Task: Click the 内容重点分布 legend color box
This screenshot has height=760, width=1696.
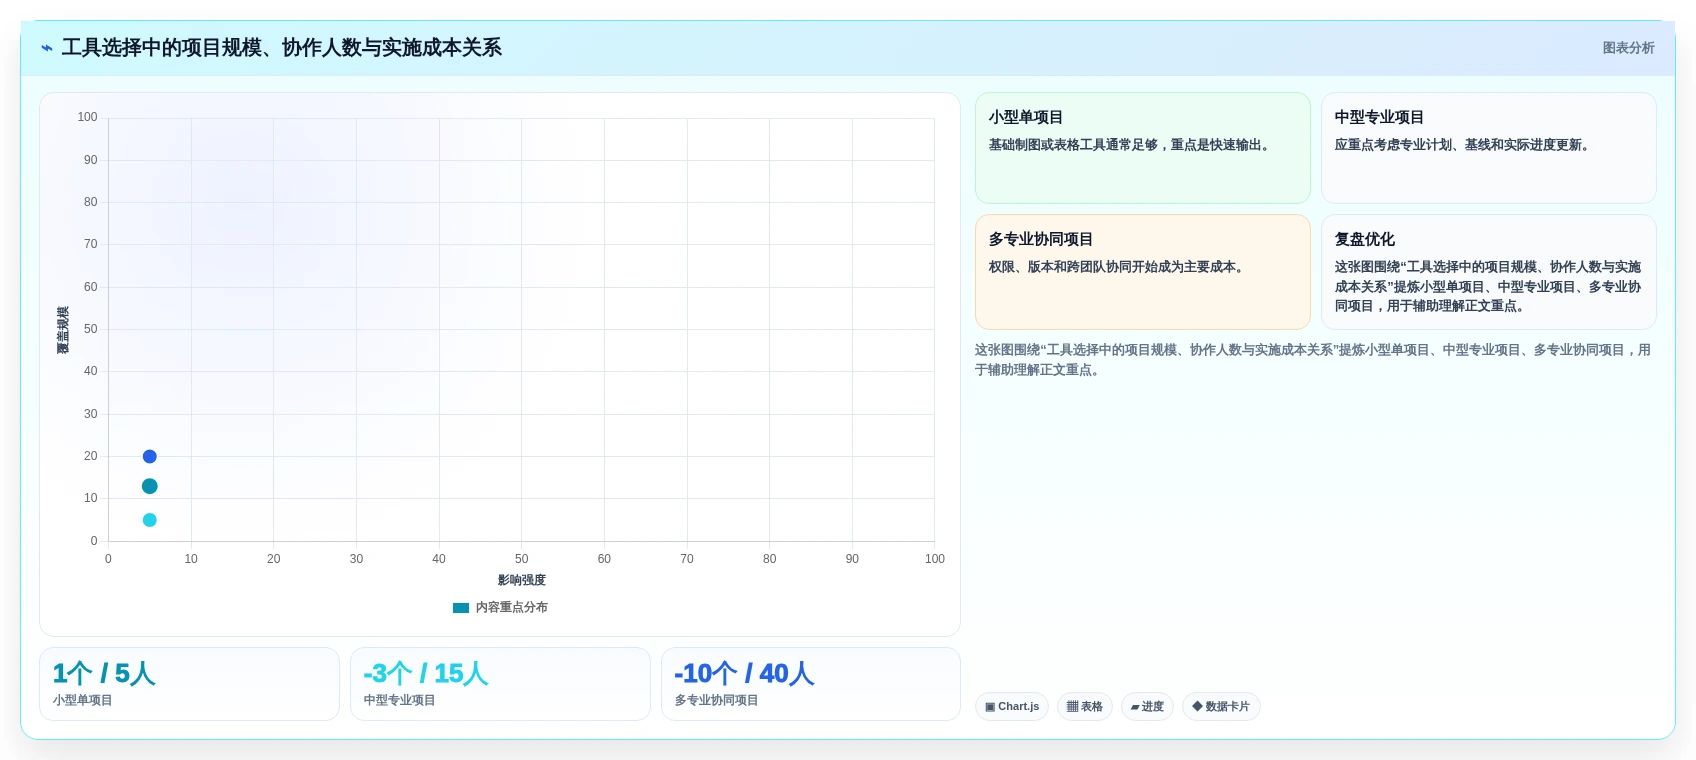Action: point(461,607)
